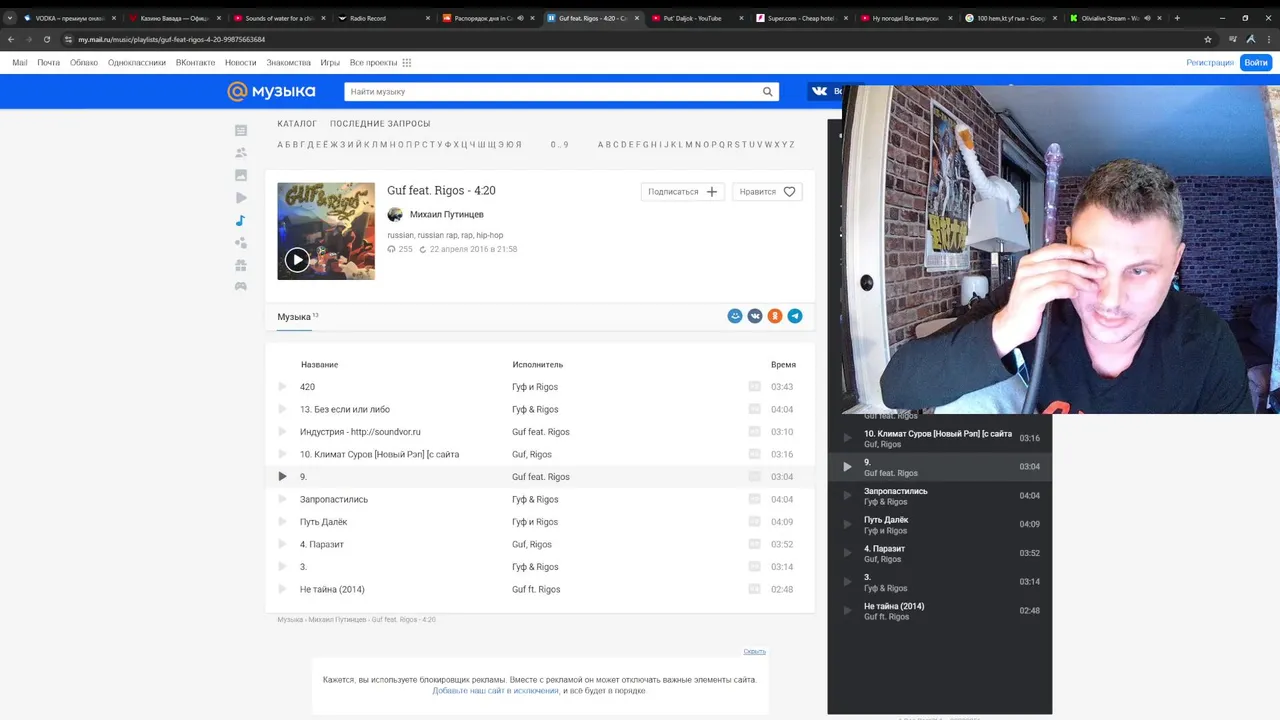This screenshot has width=1280, height=720.
Task: Play 4. Паразит in the main list
Action: point(282,544)
